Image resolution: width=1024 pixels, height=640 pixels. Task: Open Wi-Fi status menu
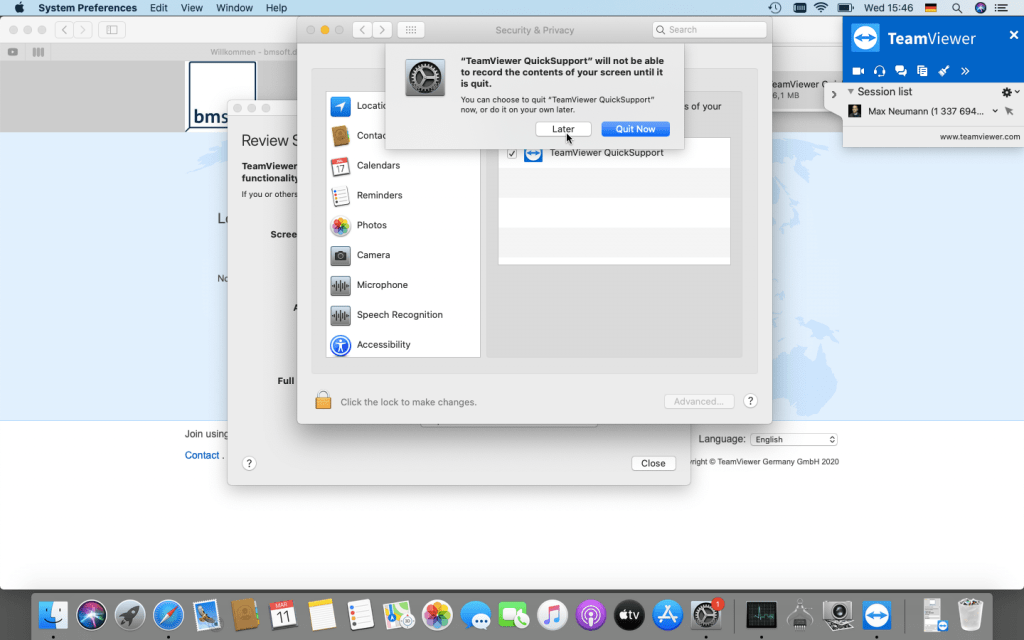coord(821,8)
